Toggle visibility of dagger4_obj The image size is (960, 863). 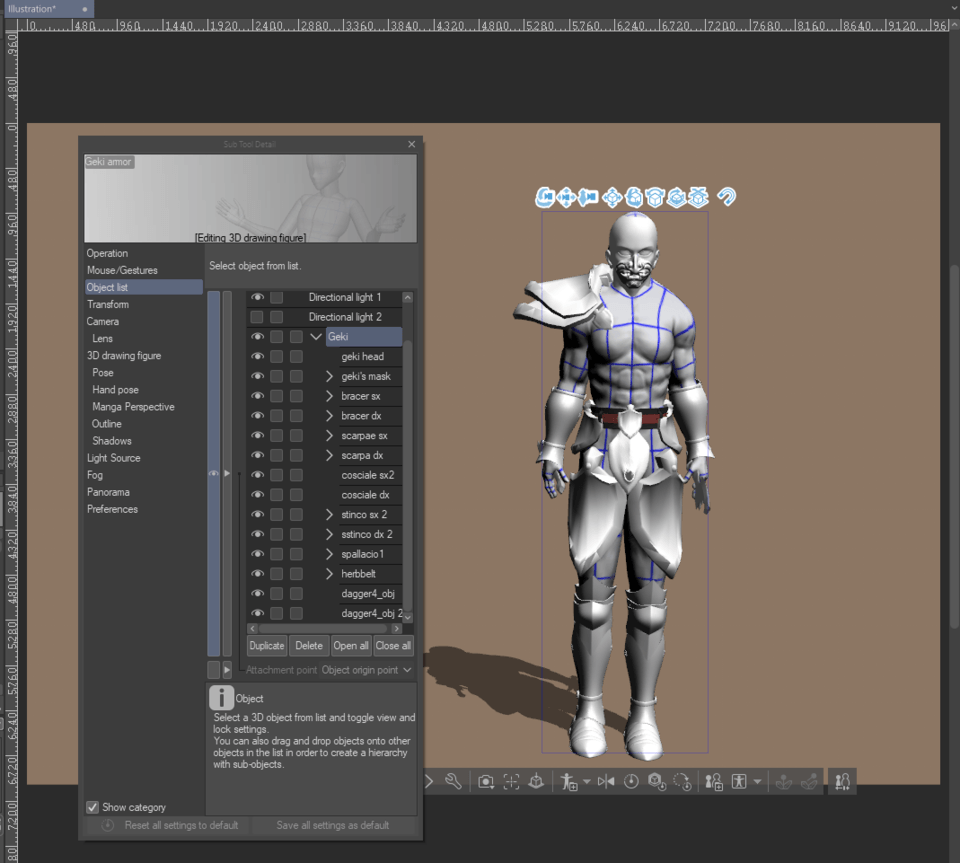[257, 593]
